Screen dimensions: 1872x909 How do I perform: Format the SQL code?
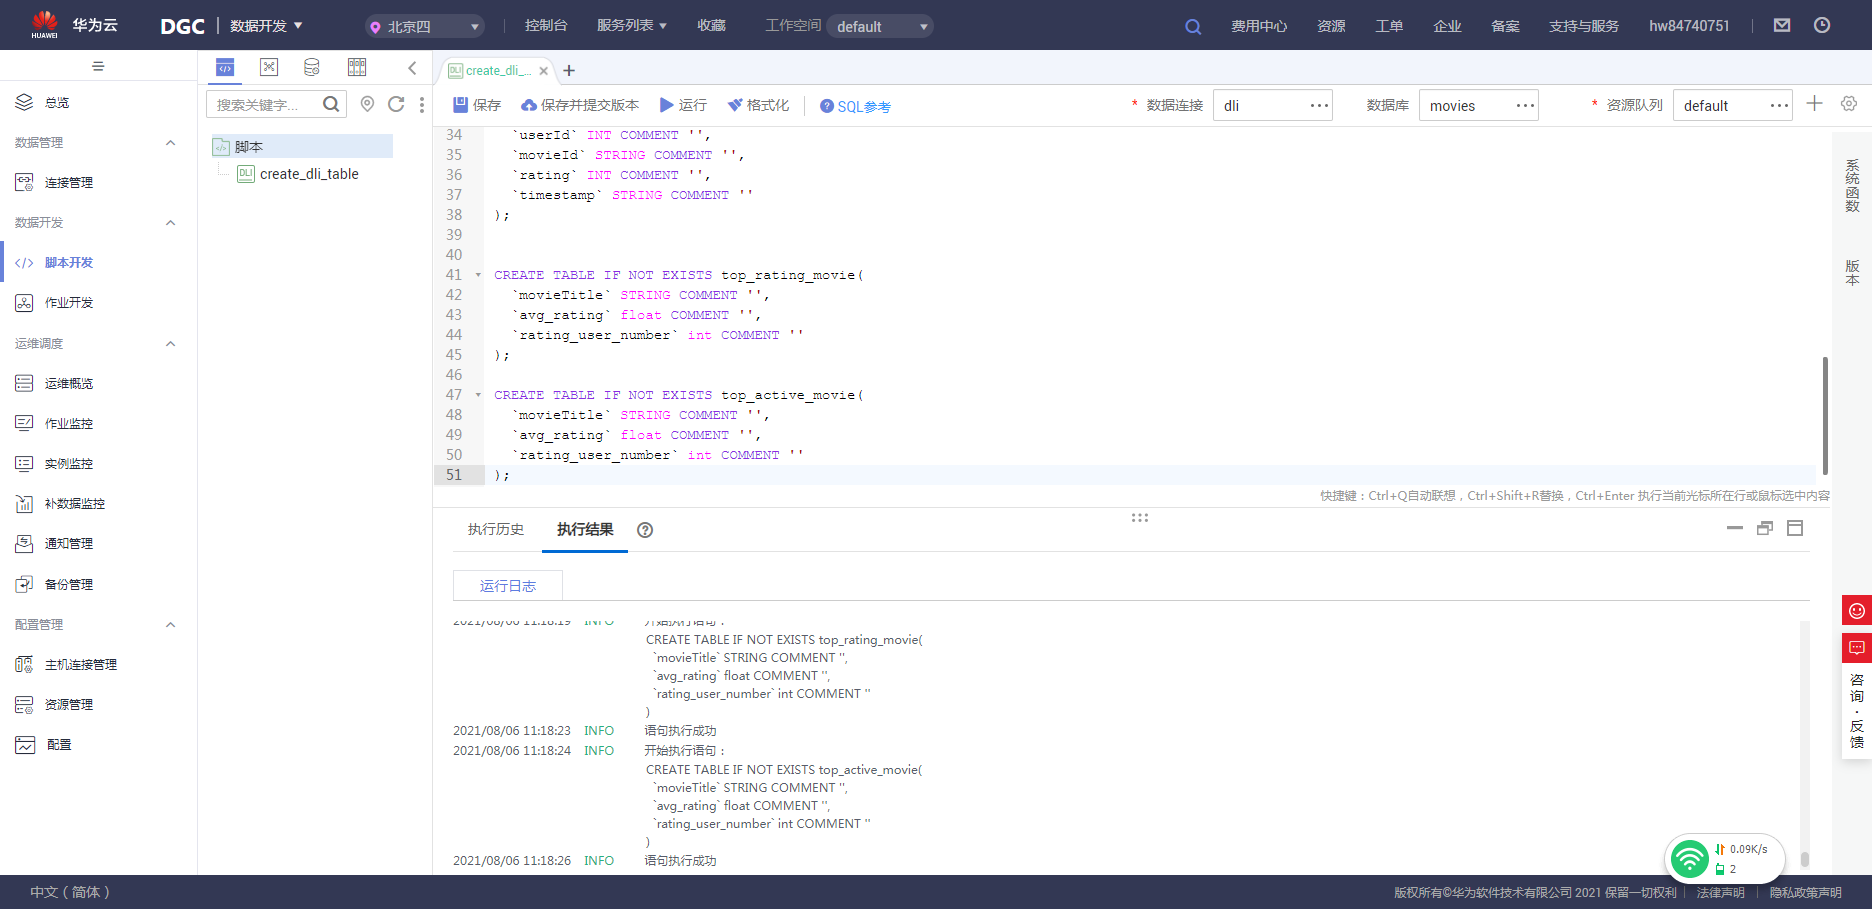click(758, 105)
